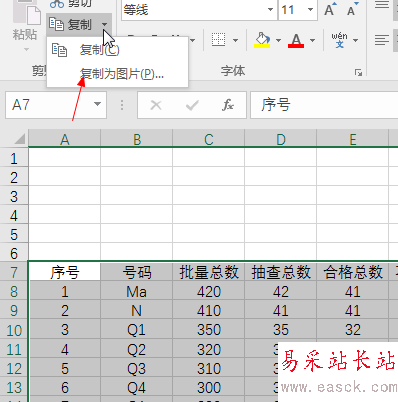Select column C header
This screenshot has width=398, height=402.
click(x=209, y=139)
